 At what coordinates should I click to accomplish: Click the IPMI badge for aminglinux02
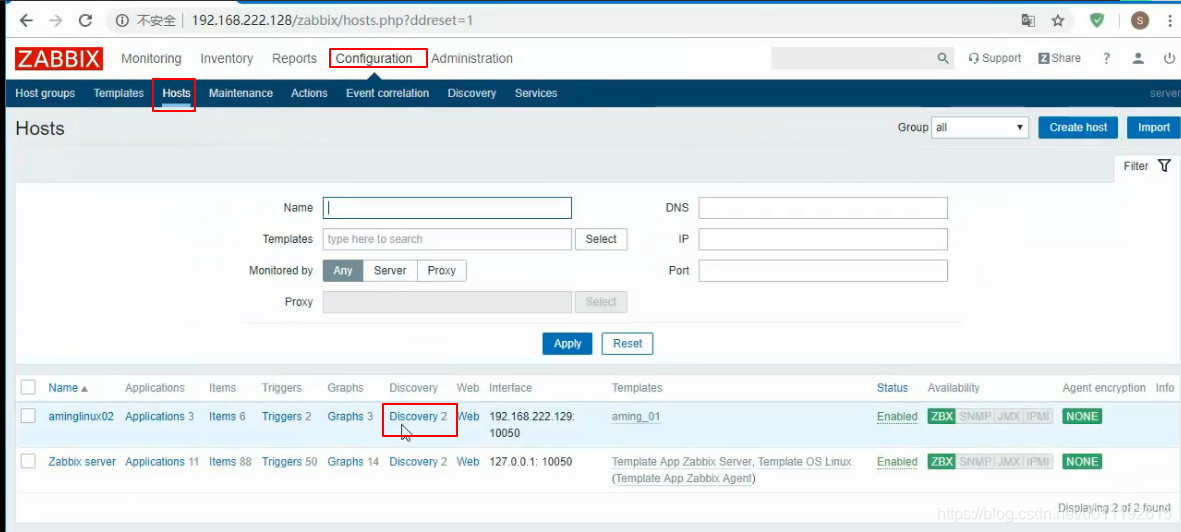click(1038, 416)
